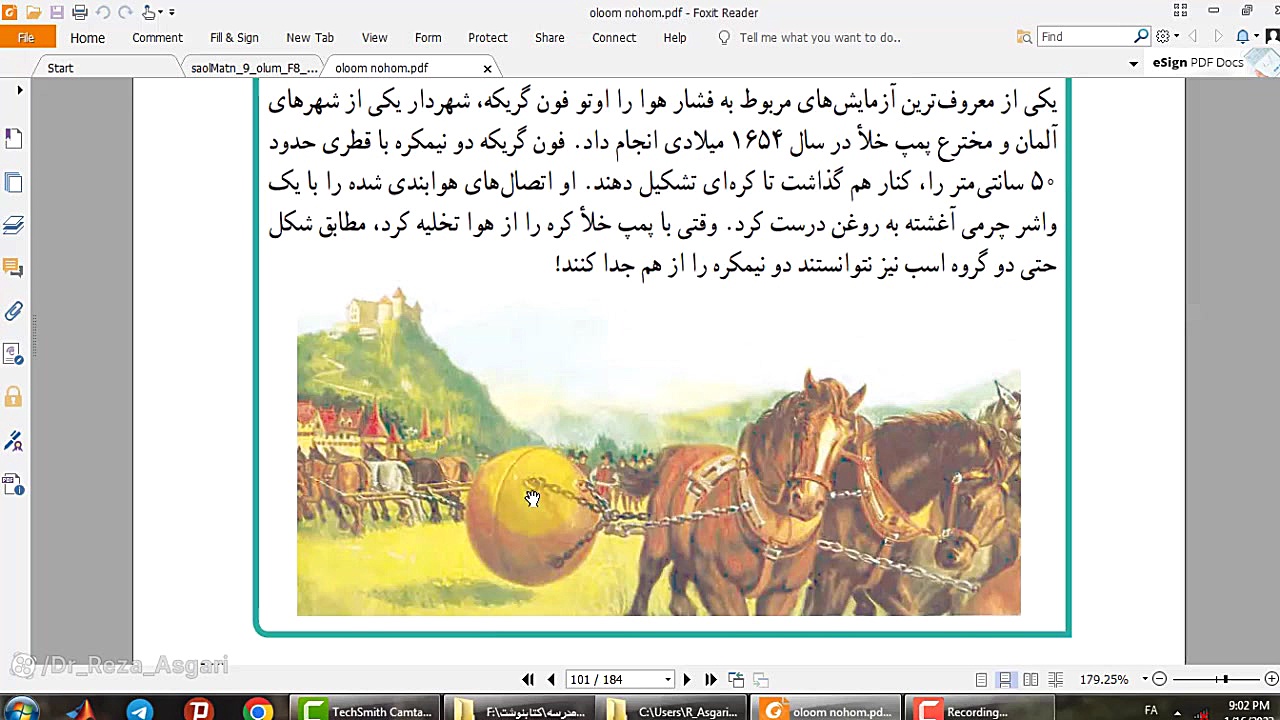Viewport: 1280px width, 720px height.
Task: Open the Layers panel in the sidebar
Action: click(14, 225)
